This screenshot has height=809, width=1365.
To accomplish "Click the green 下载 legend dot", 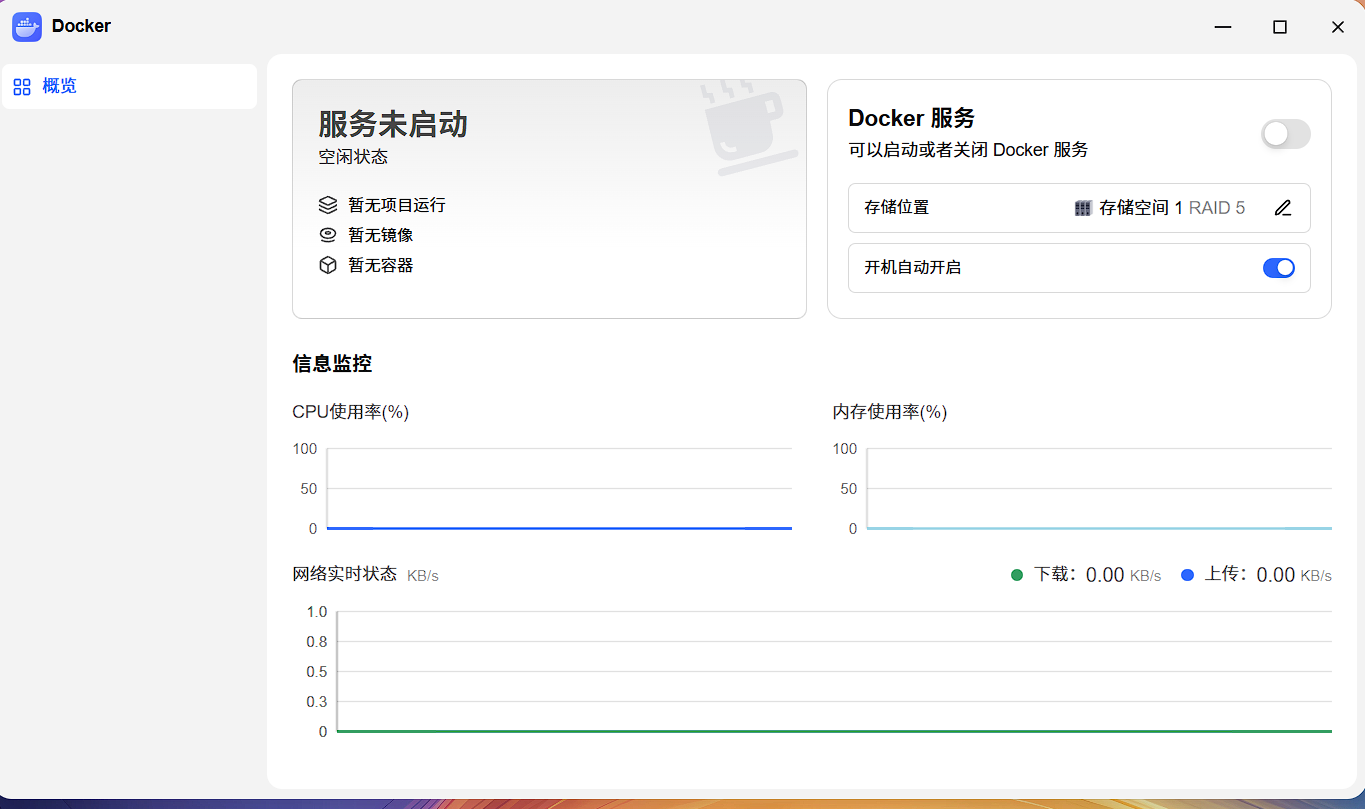I will [1017, 575].
